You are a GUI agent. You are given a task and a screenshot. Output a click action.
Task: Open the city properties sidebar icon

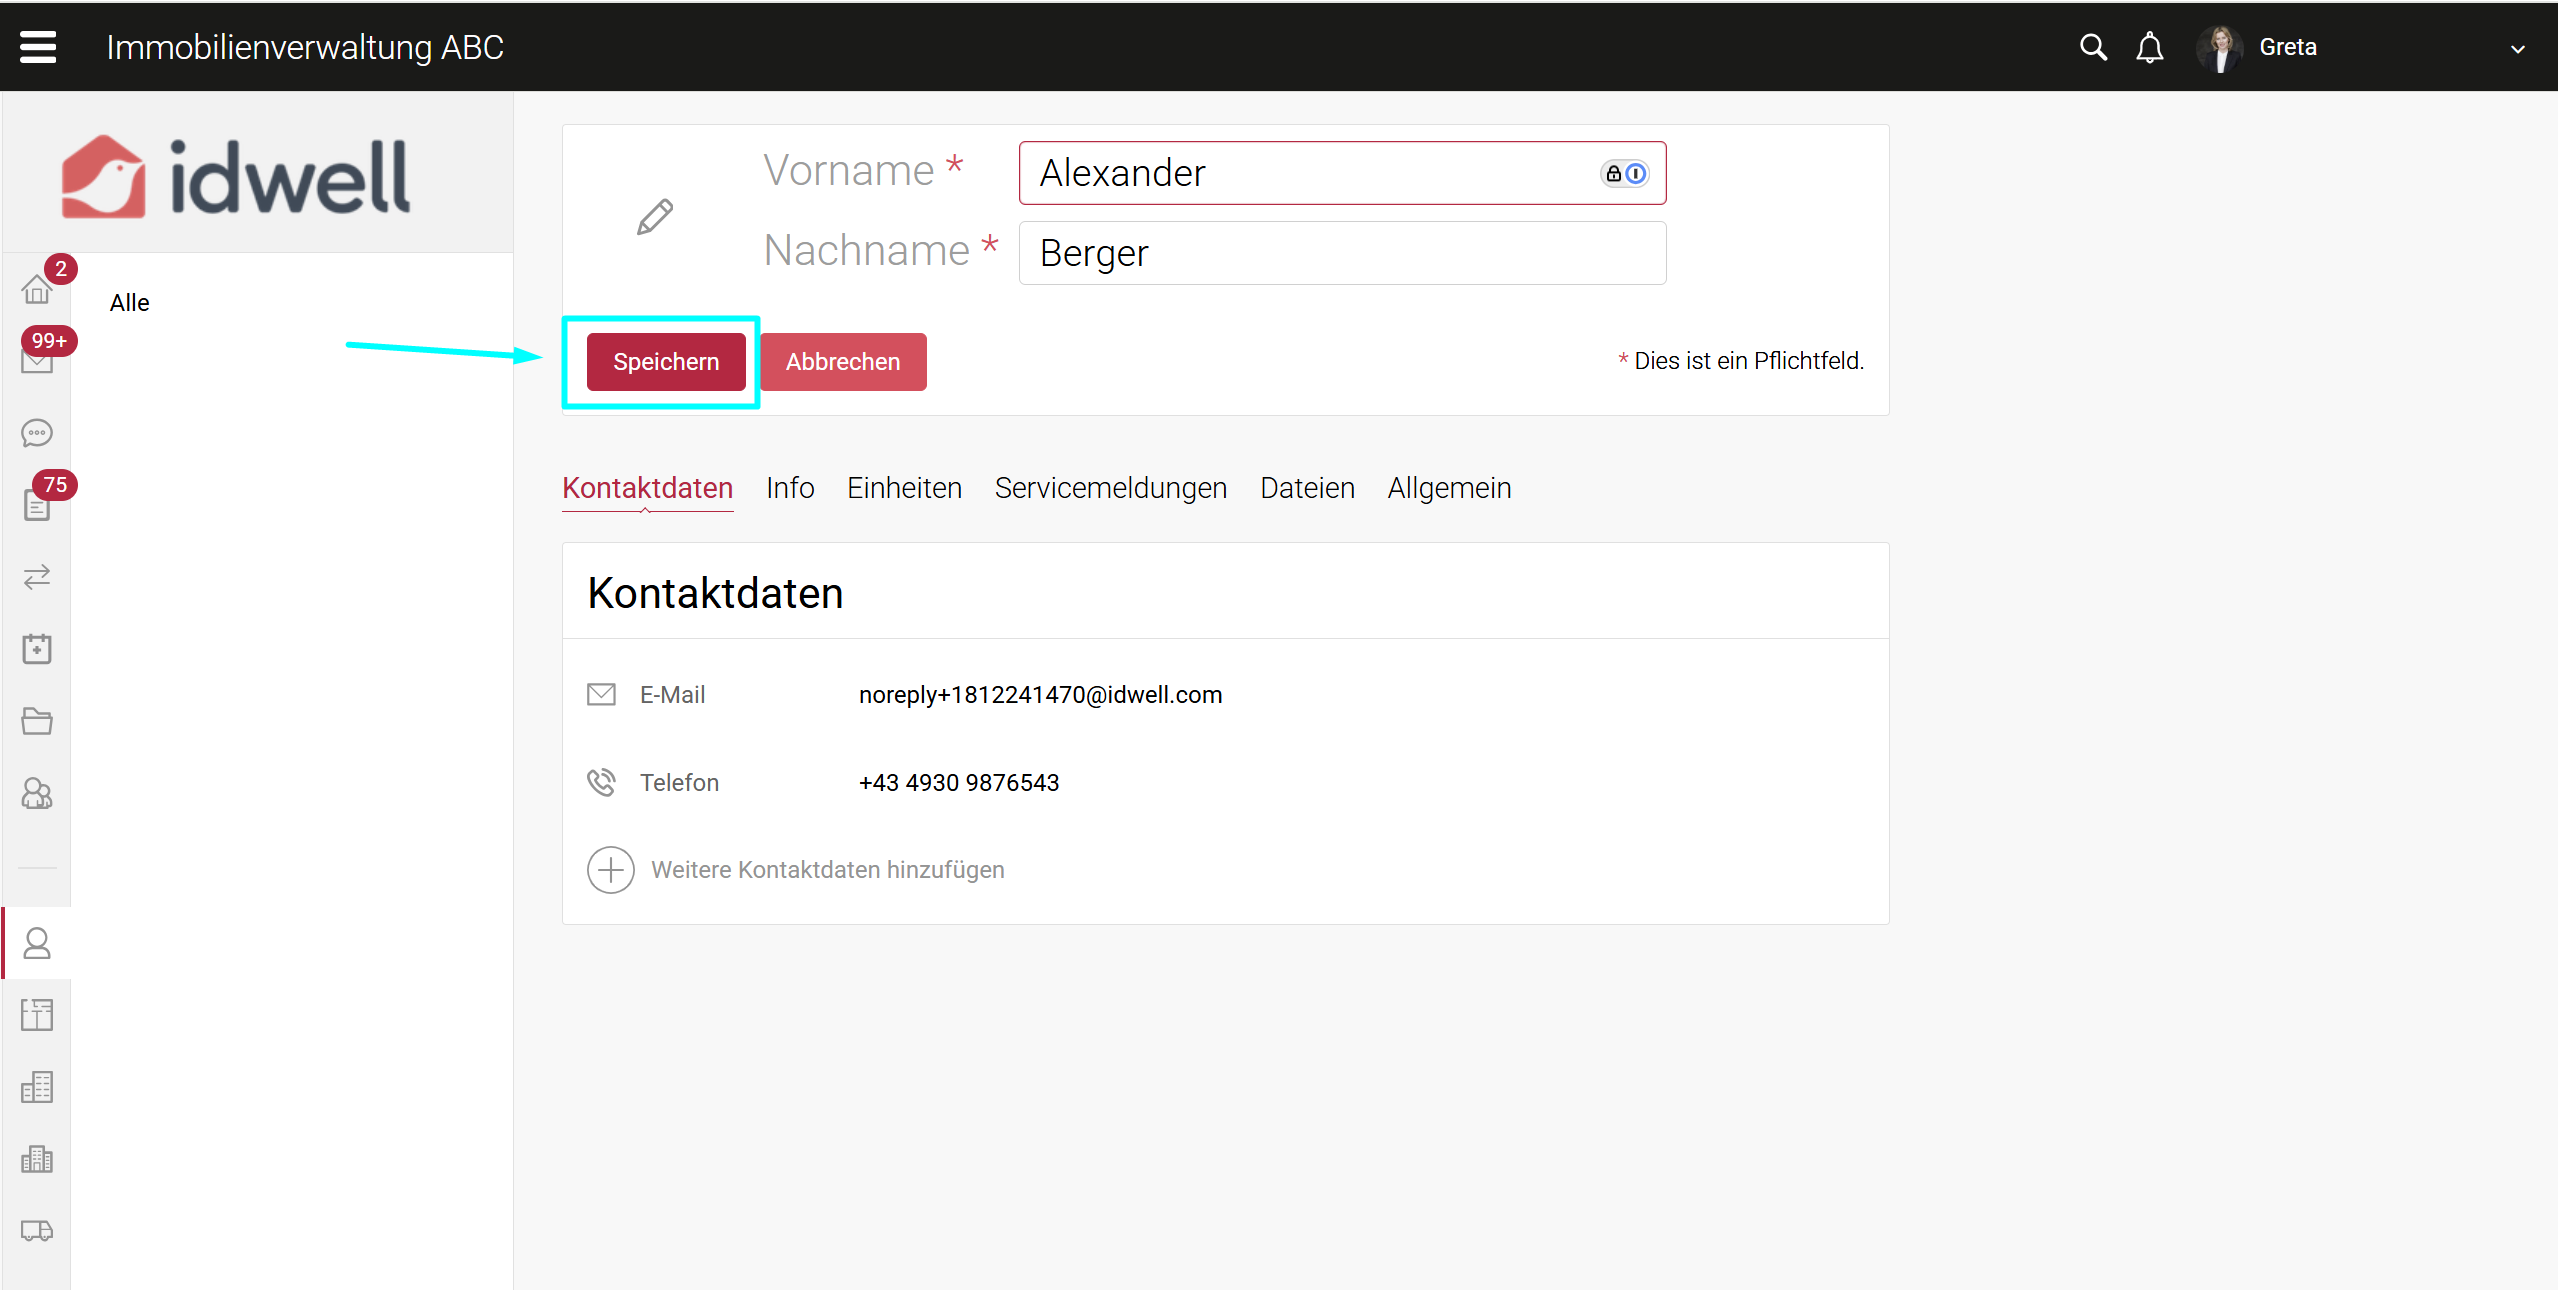(37, 1159)
